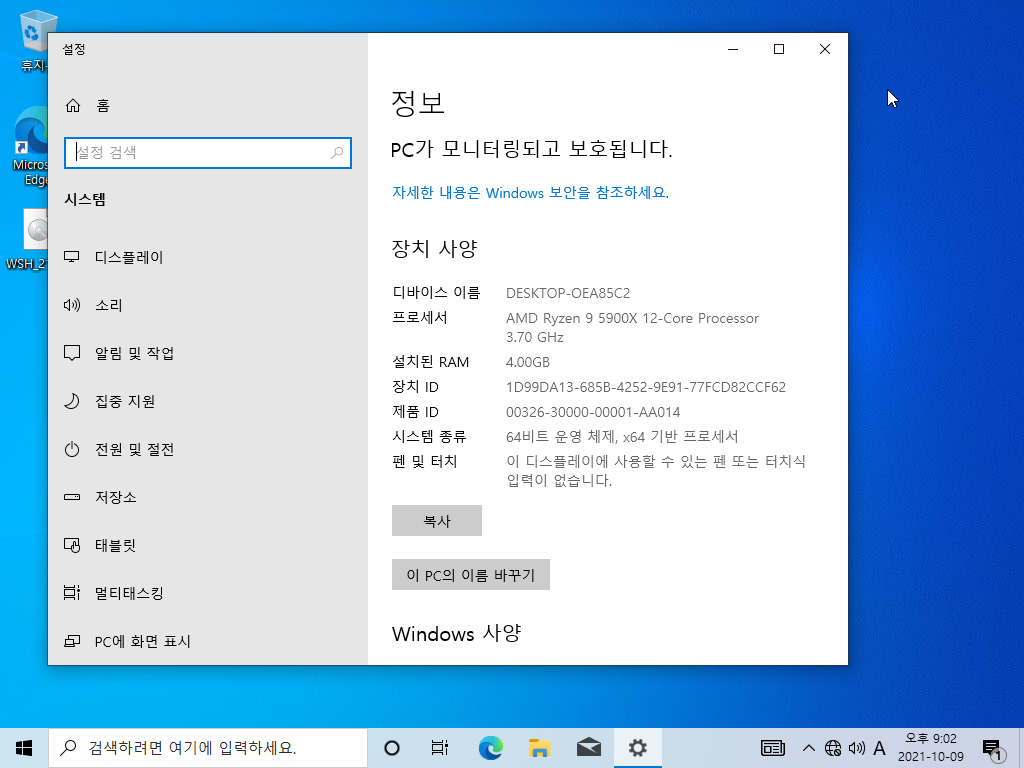Select the speaker icon next to 소리
This screenshot has height=768, width=1024.
point(72,305)
